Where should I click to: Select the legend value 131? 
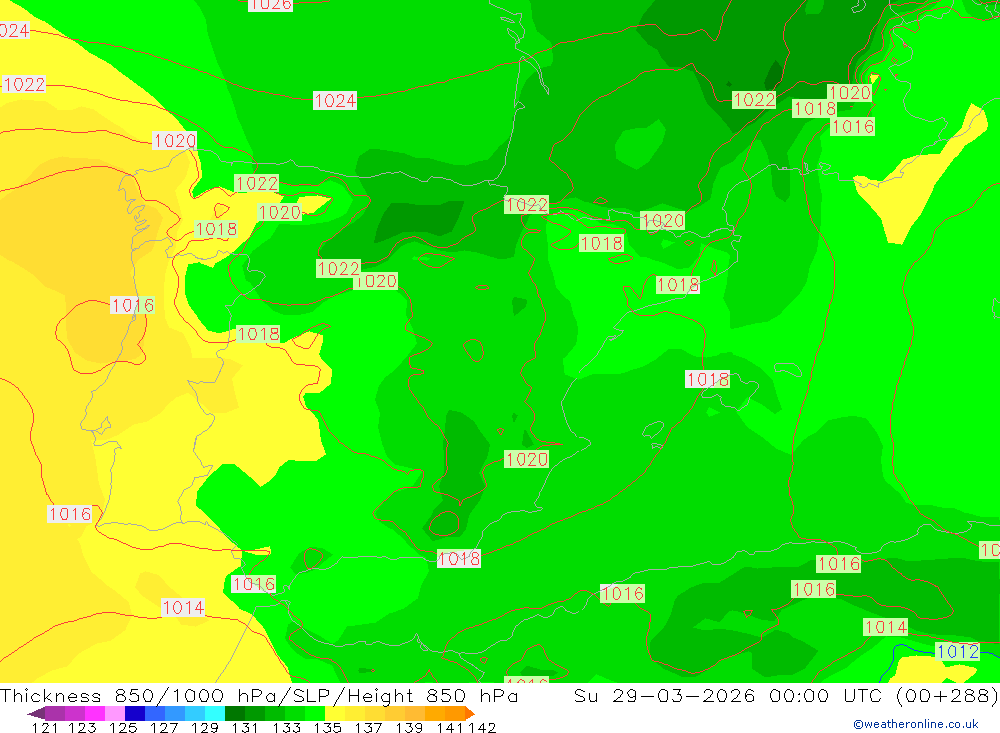[x=245, y=727]
